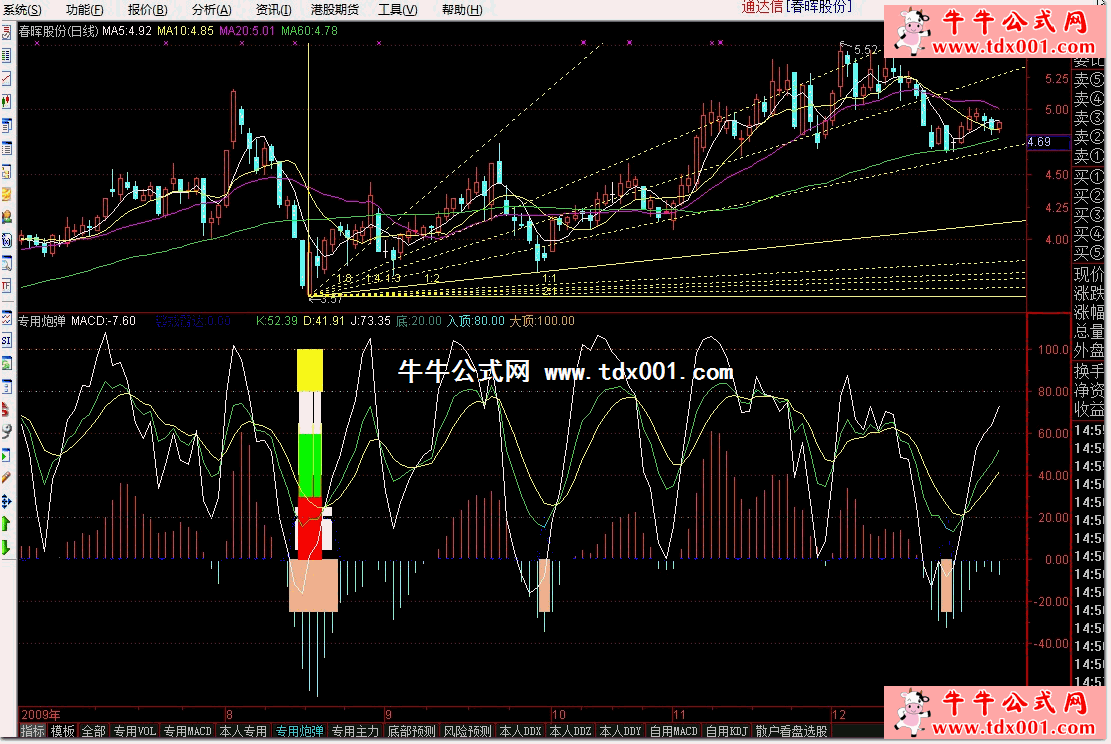The image size is (1111, 744).
Task: Select the 底部预测 indicator tab
Action: [412, 731]
